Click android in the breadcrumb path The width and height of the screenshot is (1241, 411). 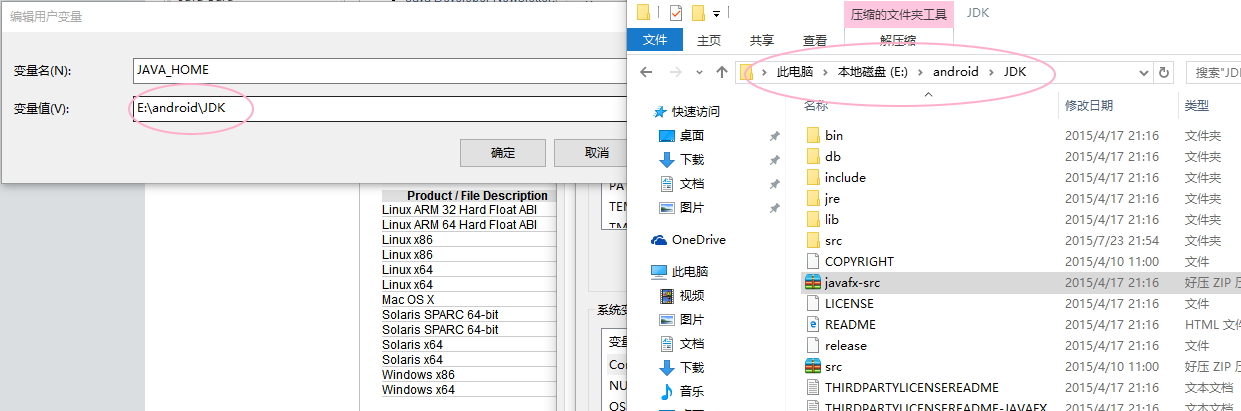(957, 72)
